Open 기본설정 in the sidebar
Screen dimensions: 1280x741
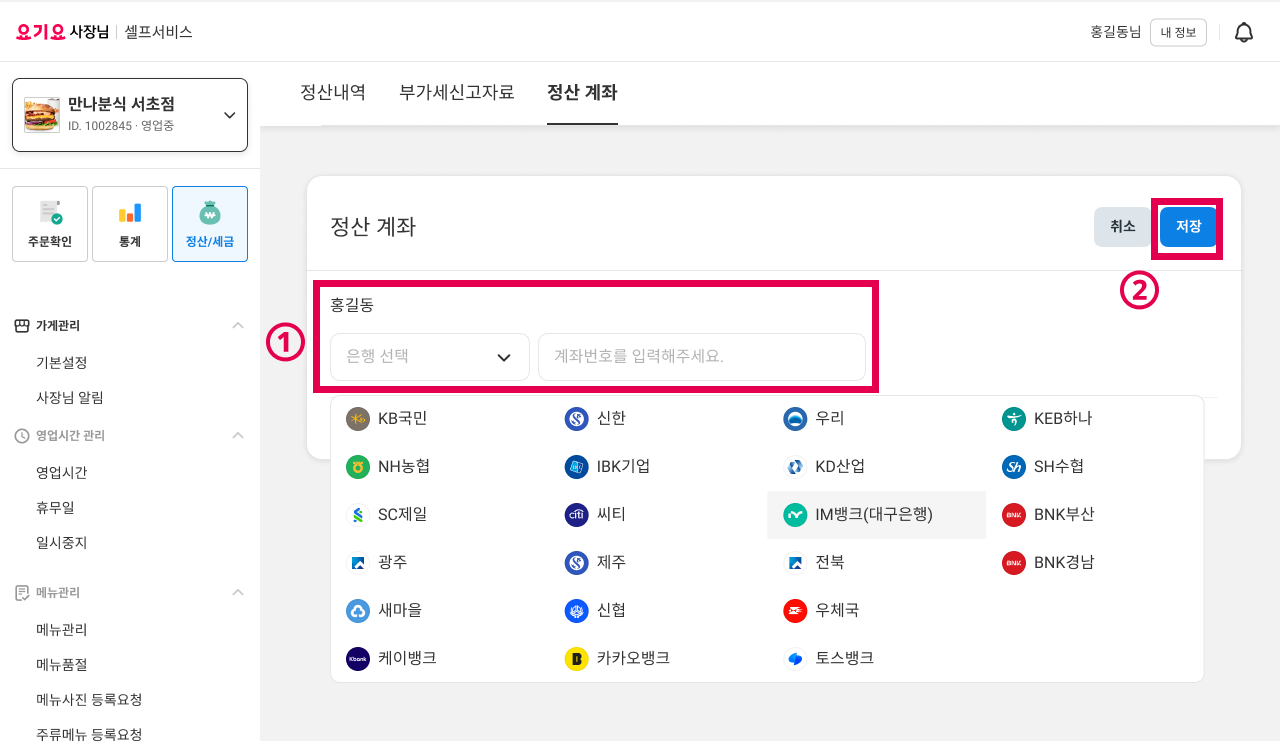(x=62, y=363)
